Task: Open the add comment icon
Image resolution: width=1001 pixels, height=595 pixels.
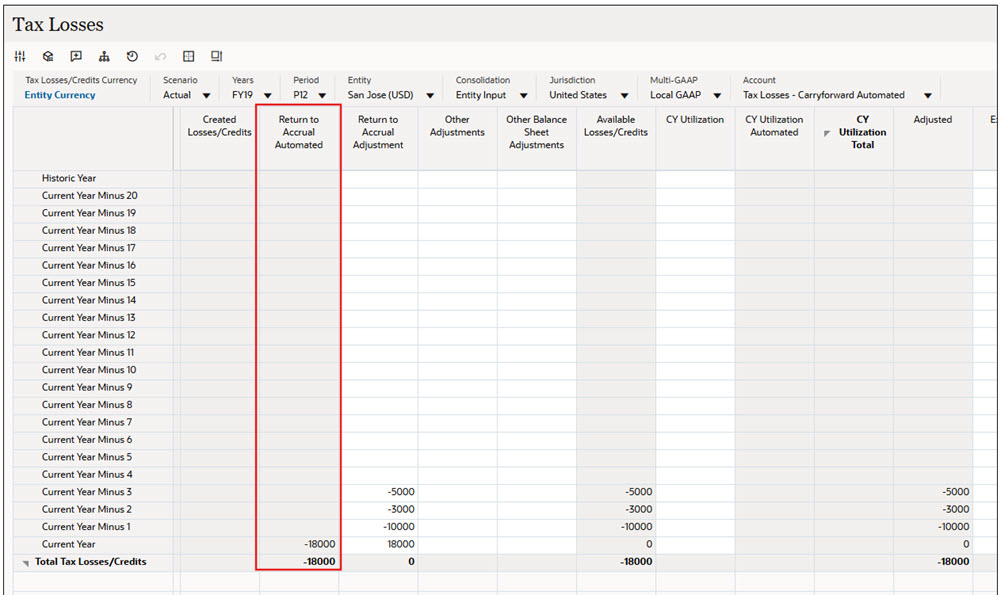Action: pos(76,56)
